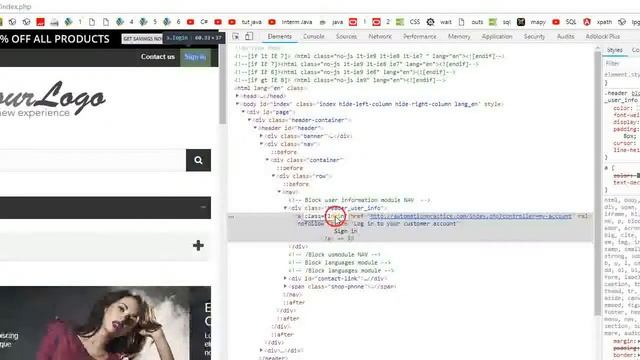Expand the div id contact-link node
Image resolution: width=640 pixels, height=360 pixels.
pyautogui.click(x=285, y=278)
